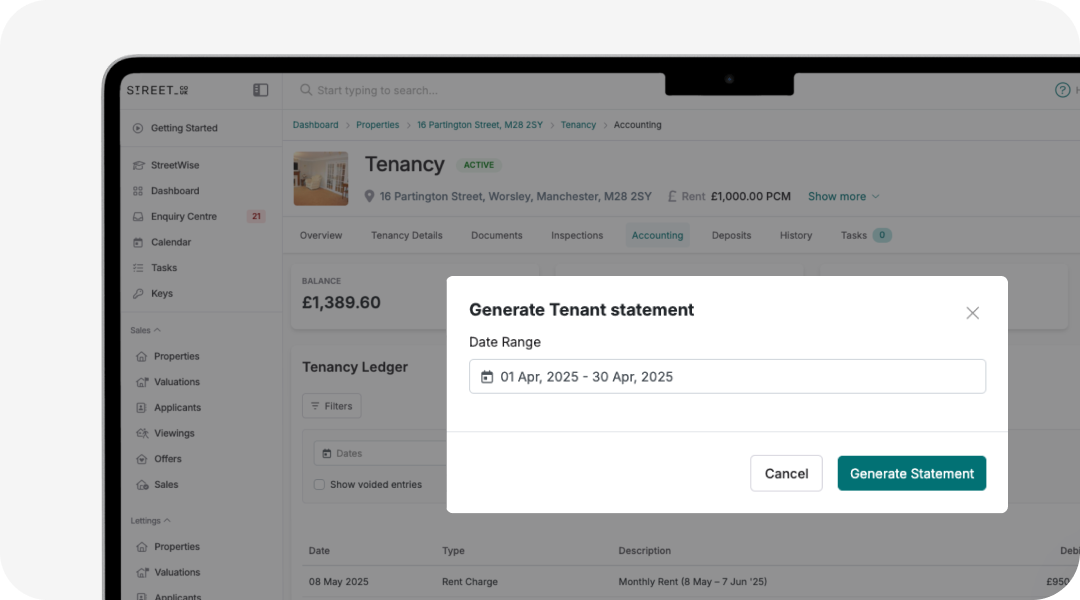1080x600 pixels.
Task: Open the Calendar from the sidebar
Action: (x=170, y=242)
